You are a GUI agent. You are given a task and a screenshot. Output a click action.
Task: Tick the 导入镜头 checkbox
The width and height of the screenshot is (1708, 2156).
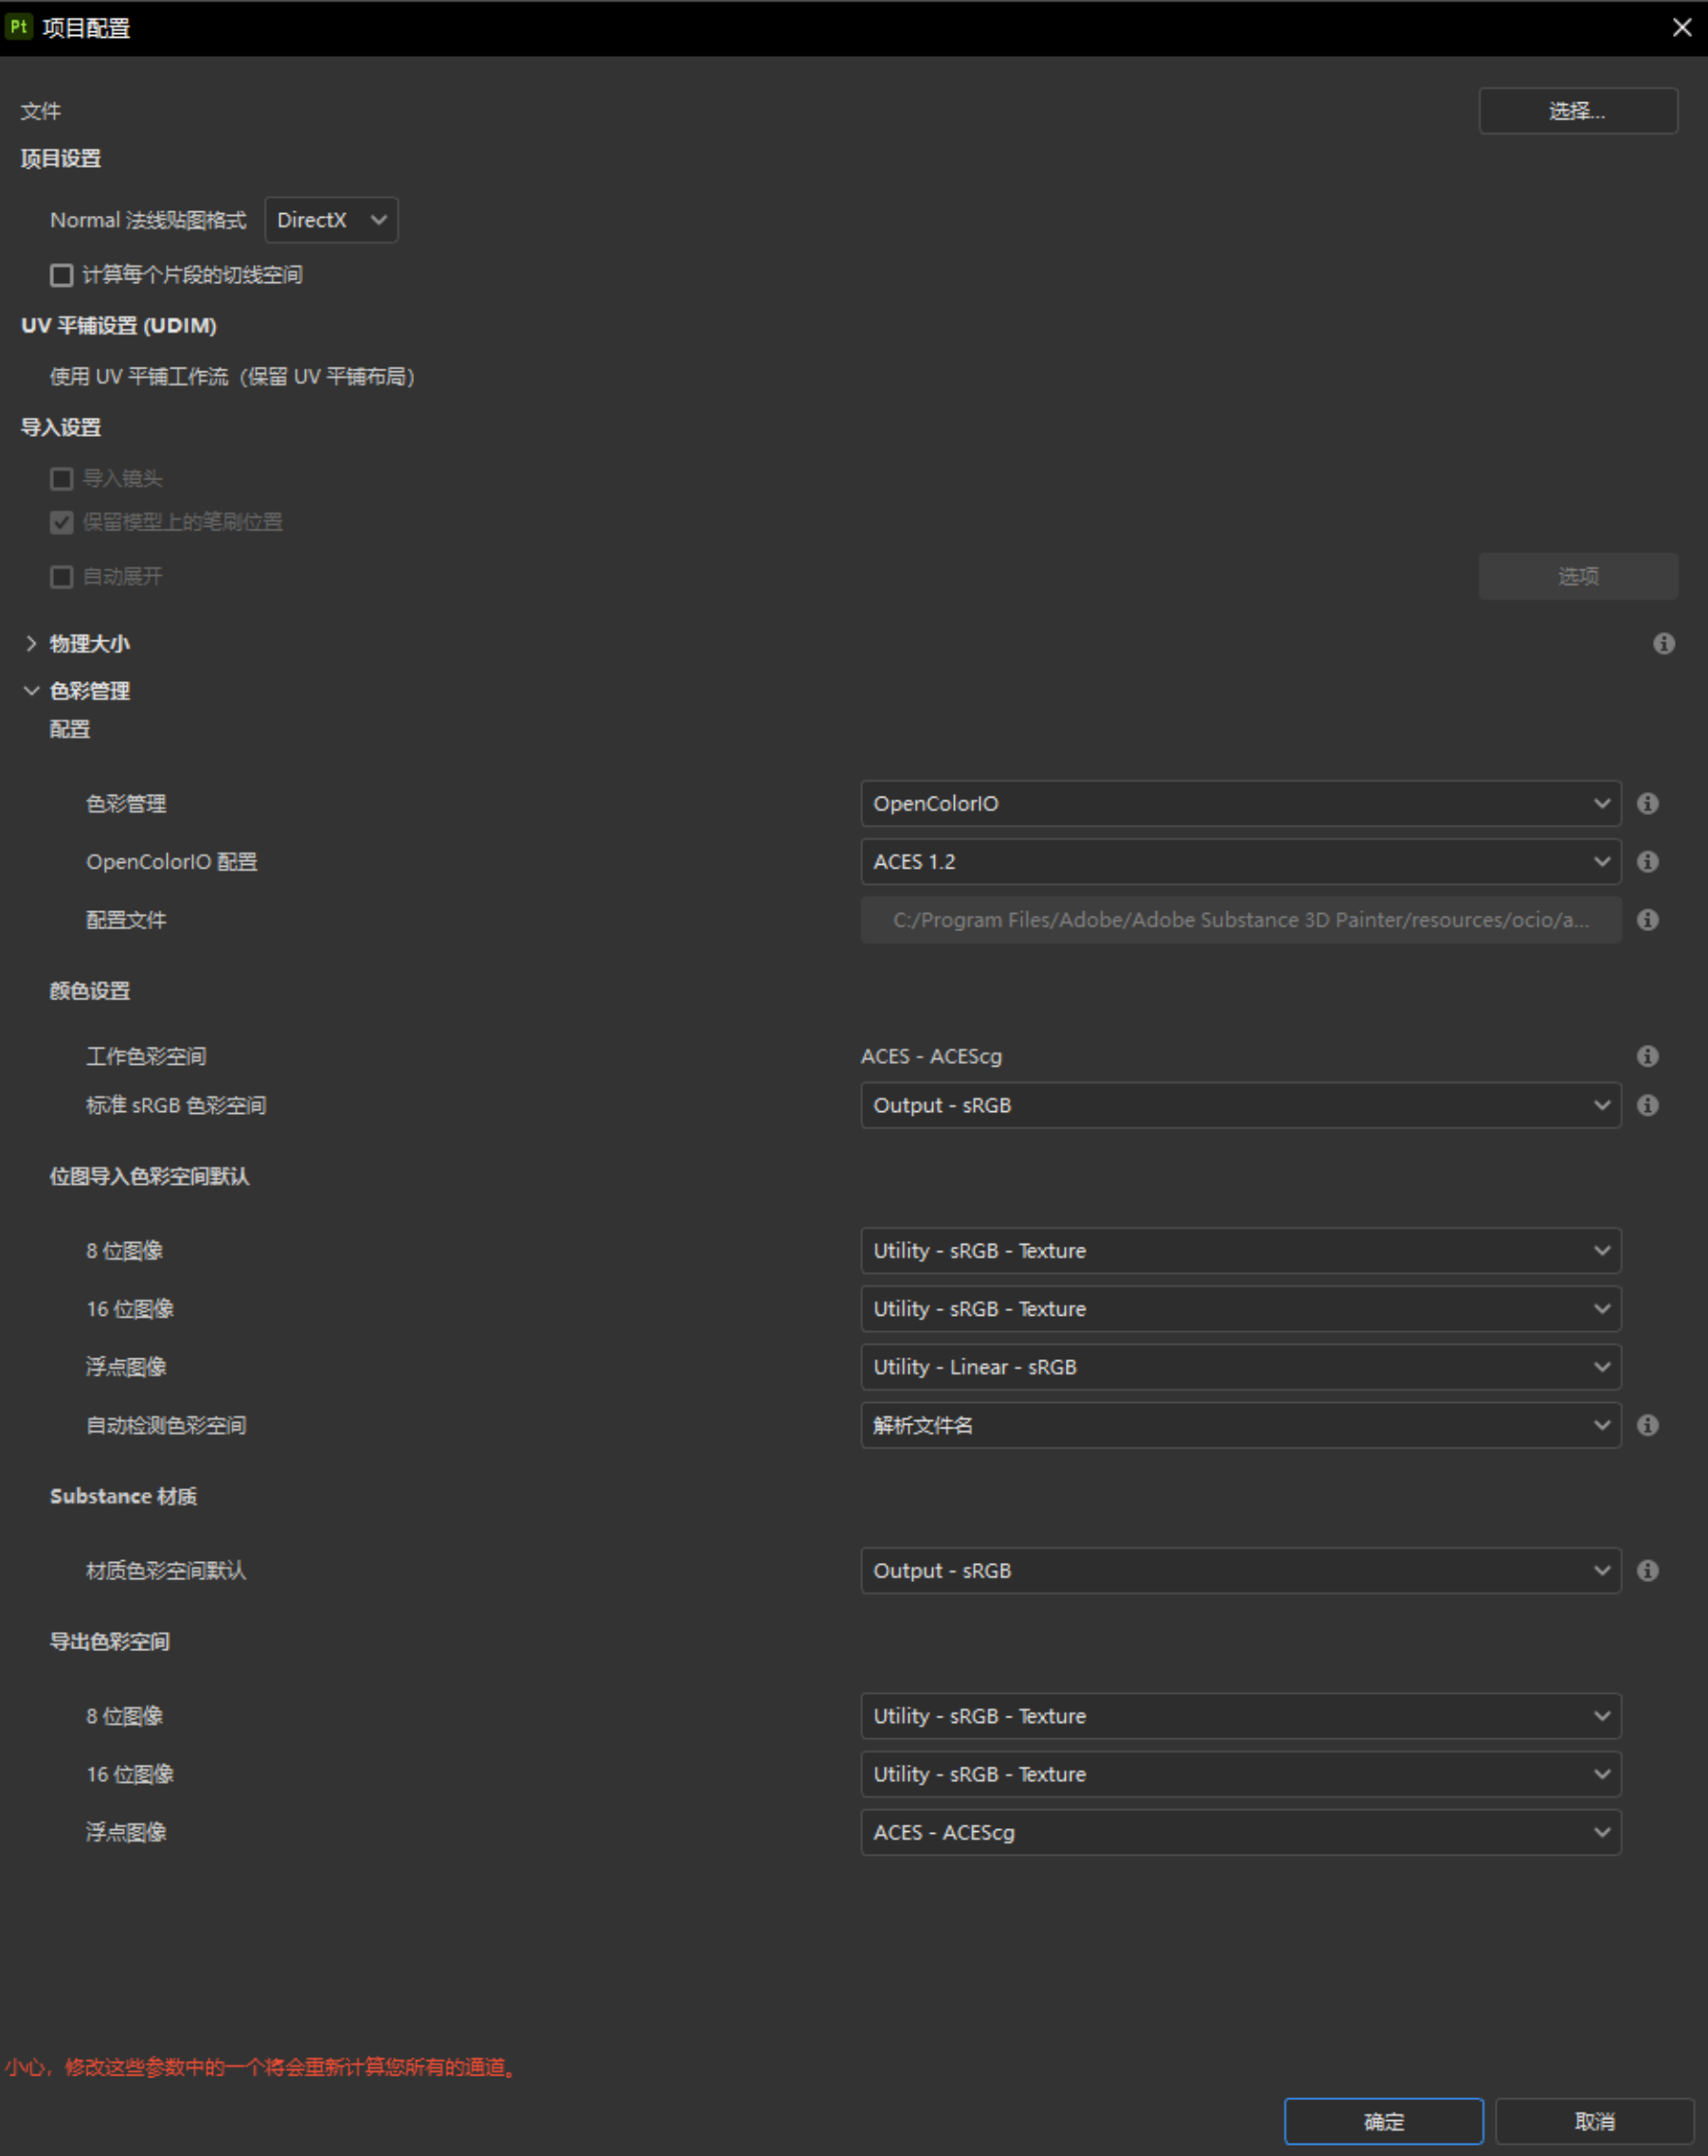tap(61, 479)
